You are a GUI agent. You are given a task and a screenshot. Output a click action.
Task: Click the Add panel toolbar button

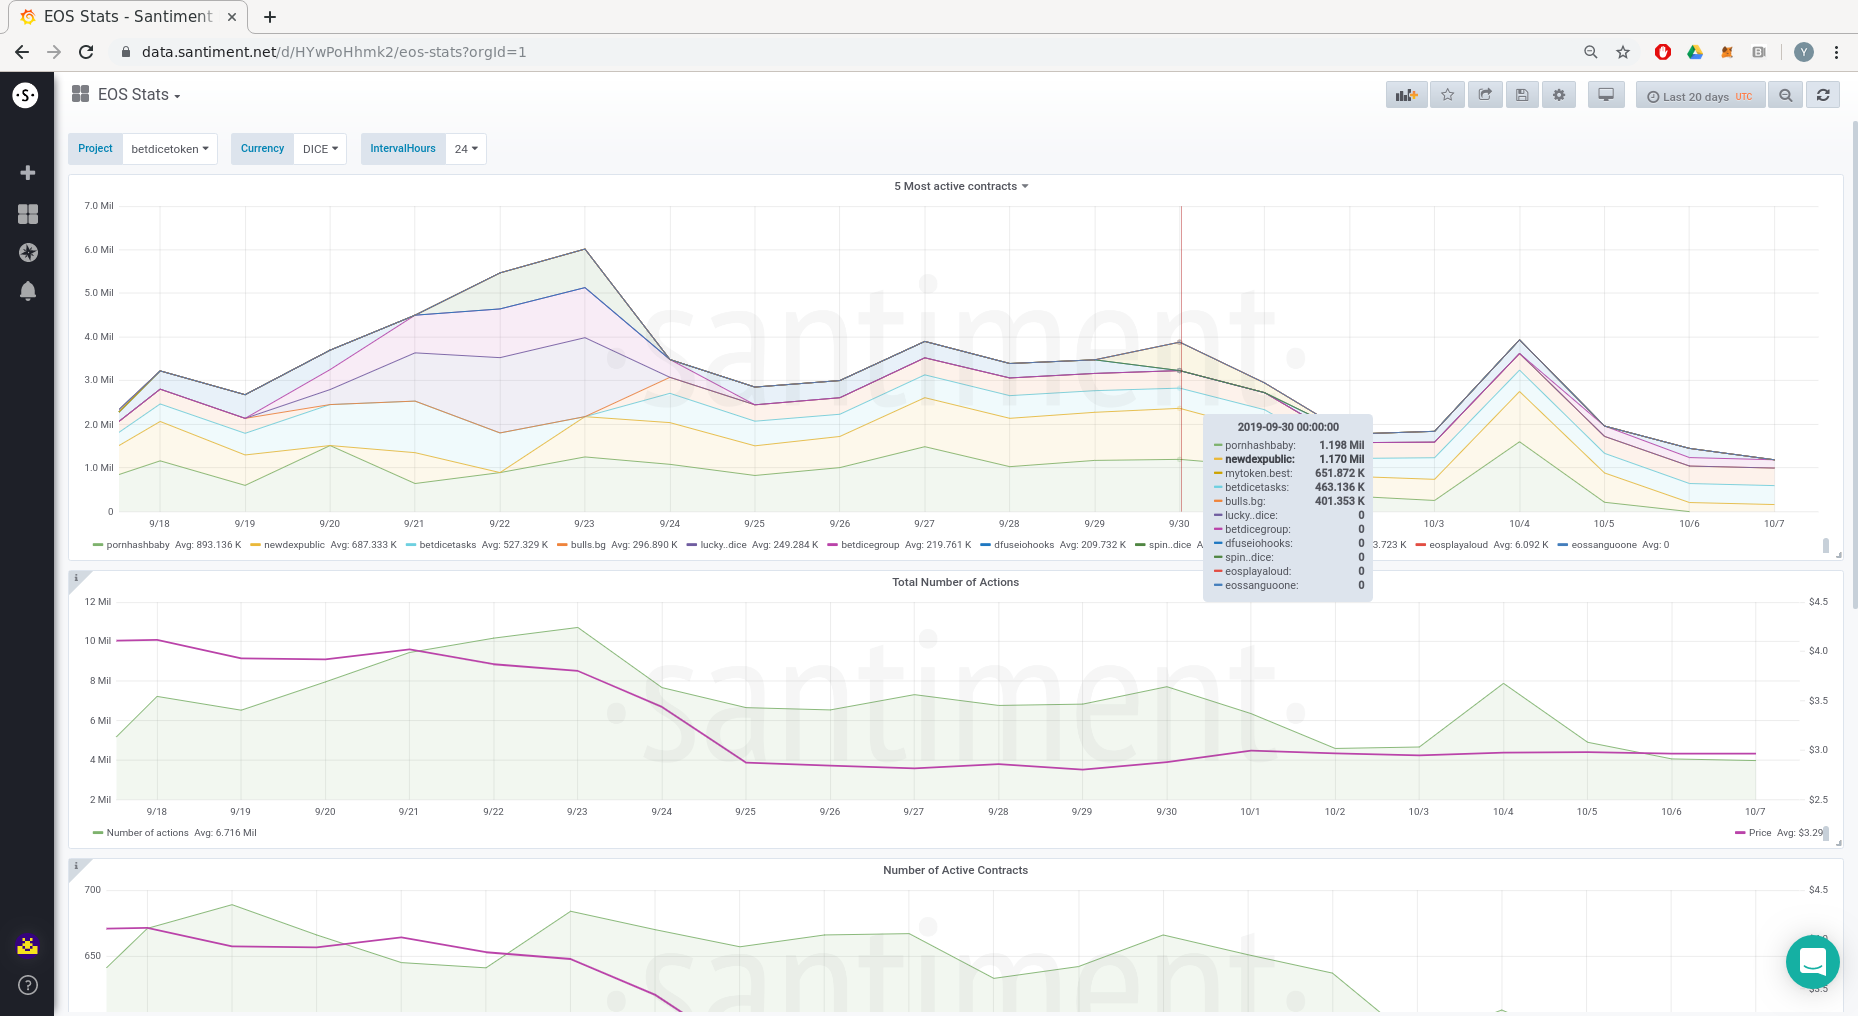[1406, 95]
